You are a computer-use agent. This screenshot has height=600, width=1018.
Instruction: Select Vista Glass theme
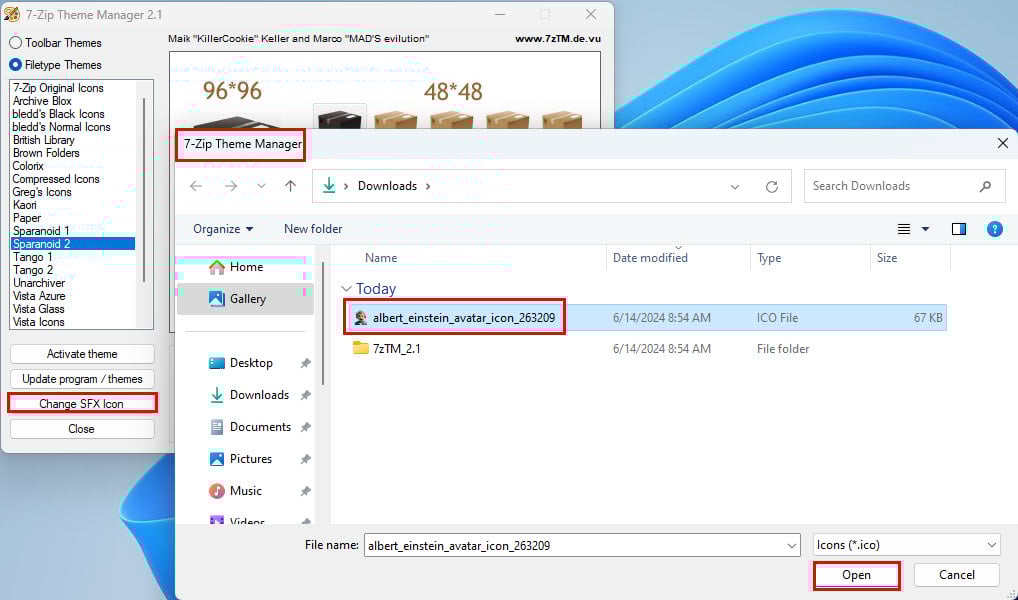38,308
